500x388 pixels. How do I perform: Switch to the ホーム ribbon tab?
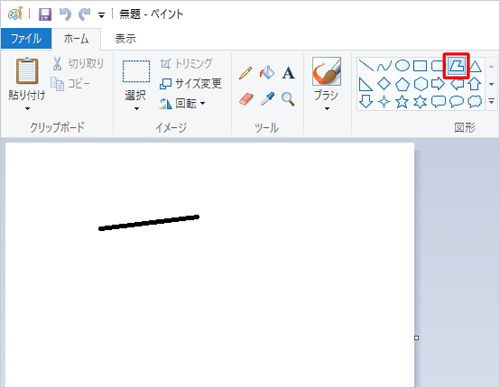click(76, 39)
